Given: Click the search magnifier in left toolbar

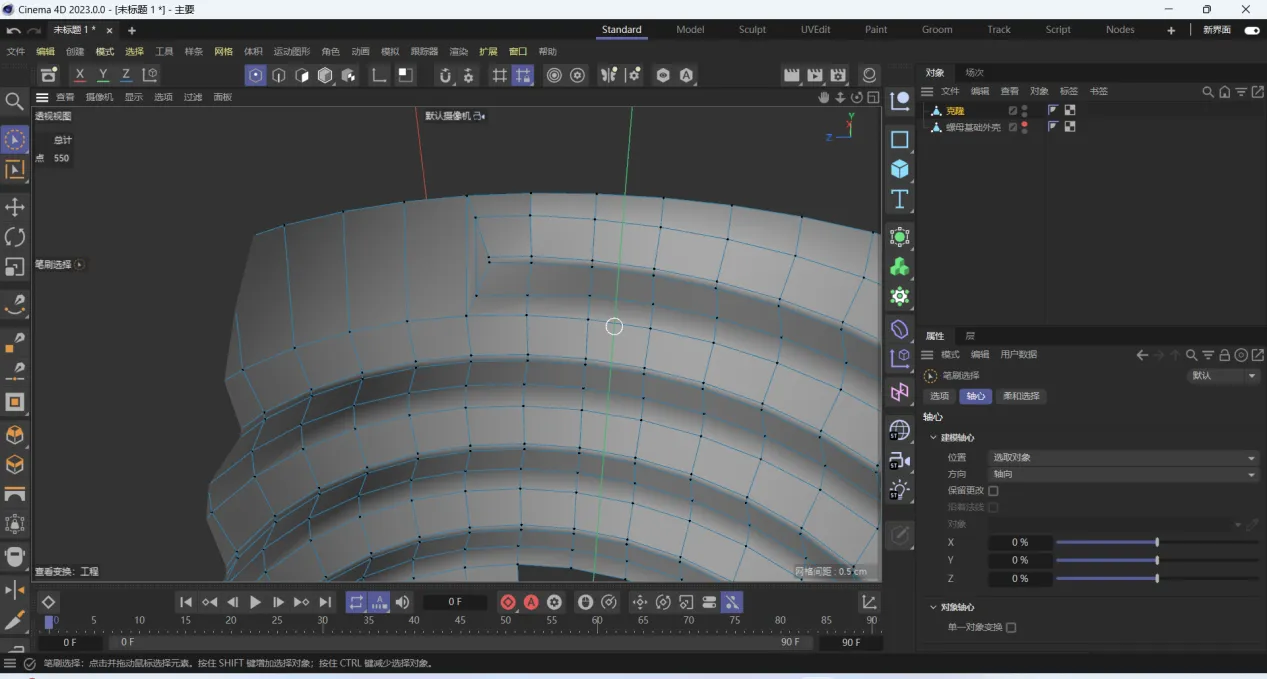Looking at the screenshot, I should tap(14, 101).
